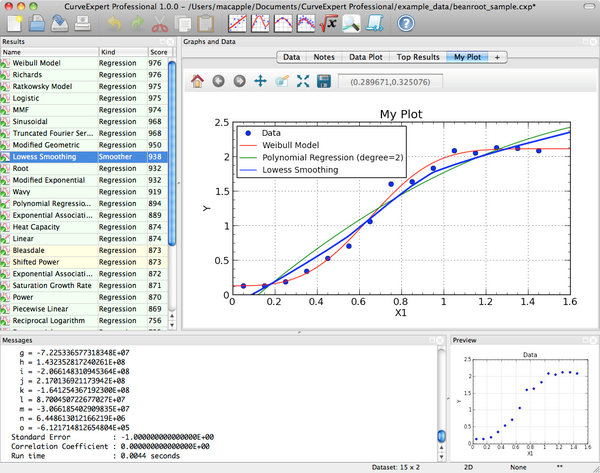
Task: Click the New document toolbar icon
Action: tap(14, 24)
